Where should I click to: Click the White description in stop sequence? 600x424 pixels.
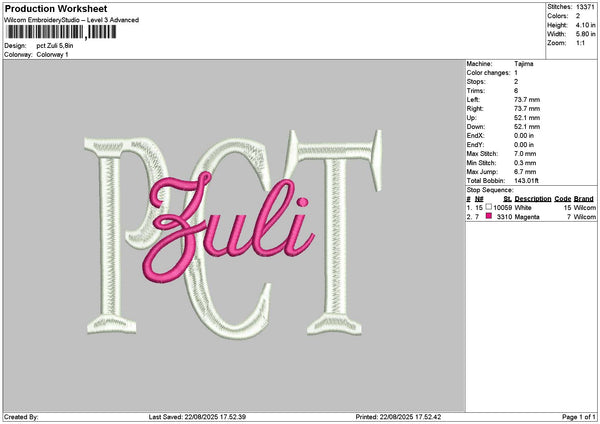coord(523,208)
